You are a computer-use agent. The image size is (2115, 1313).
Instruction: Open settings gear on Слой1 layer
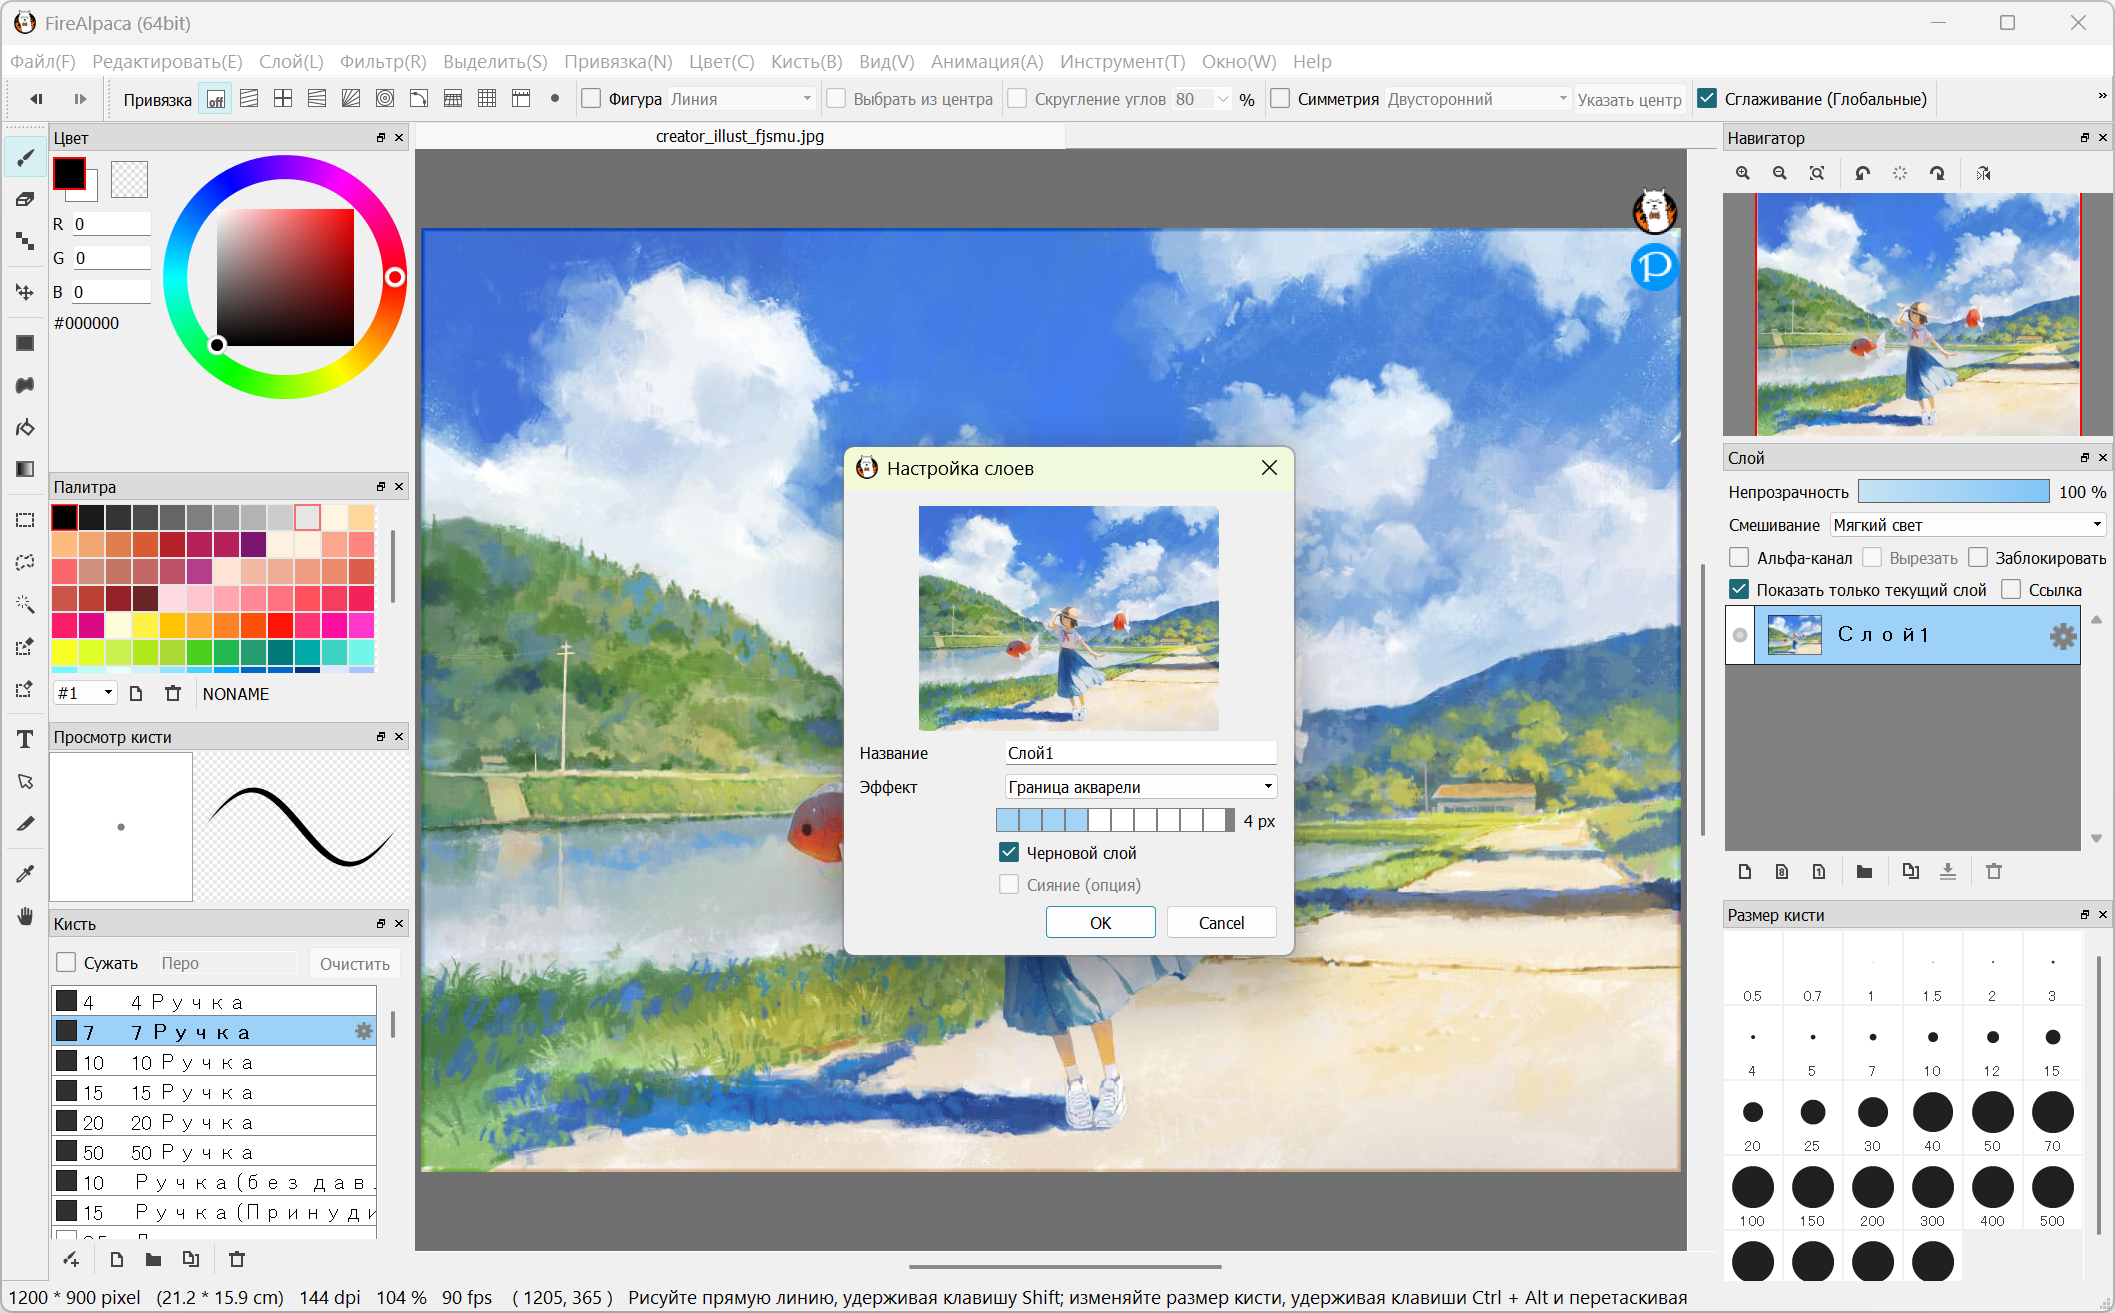(x=2062, y=636)
